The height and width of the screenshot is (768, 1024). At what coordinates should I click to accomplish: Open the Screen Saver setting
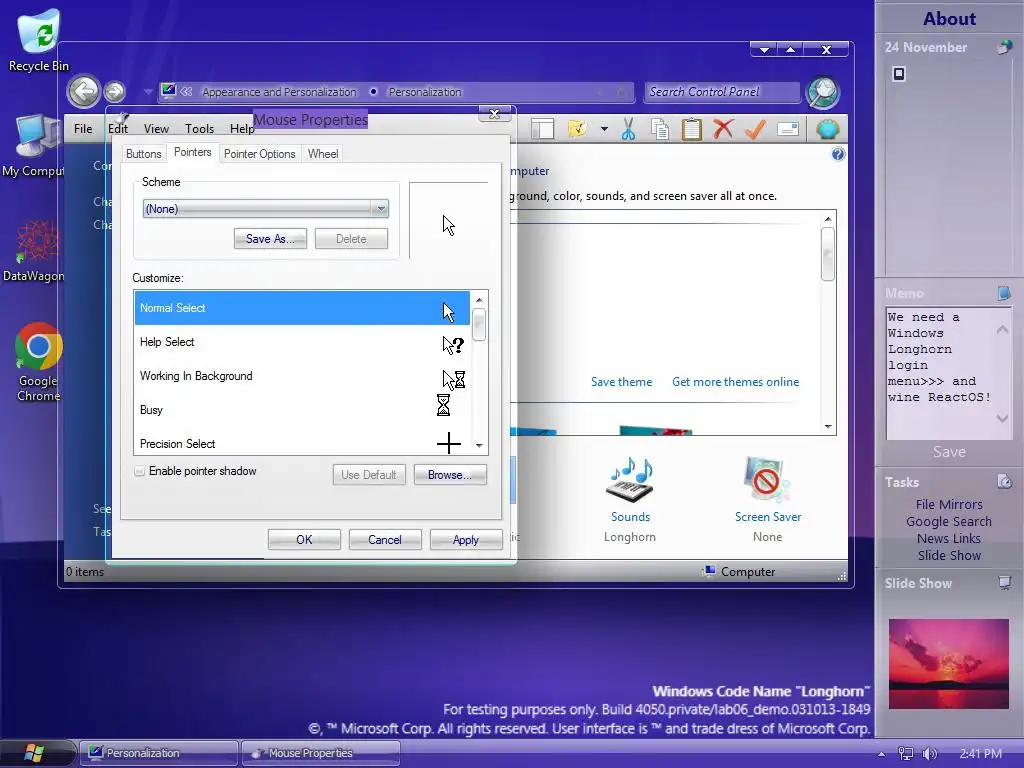[767, 500]
